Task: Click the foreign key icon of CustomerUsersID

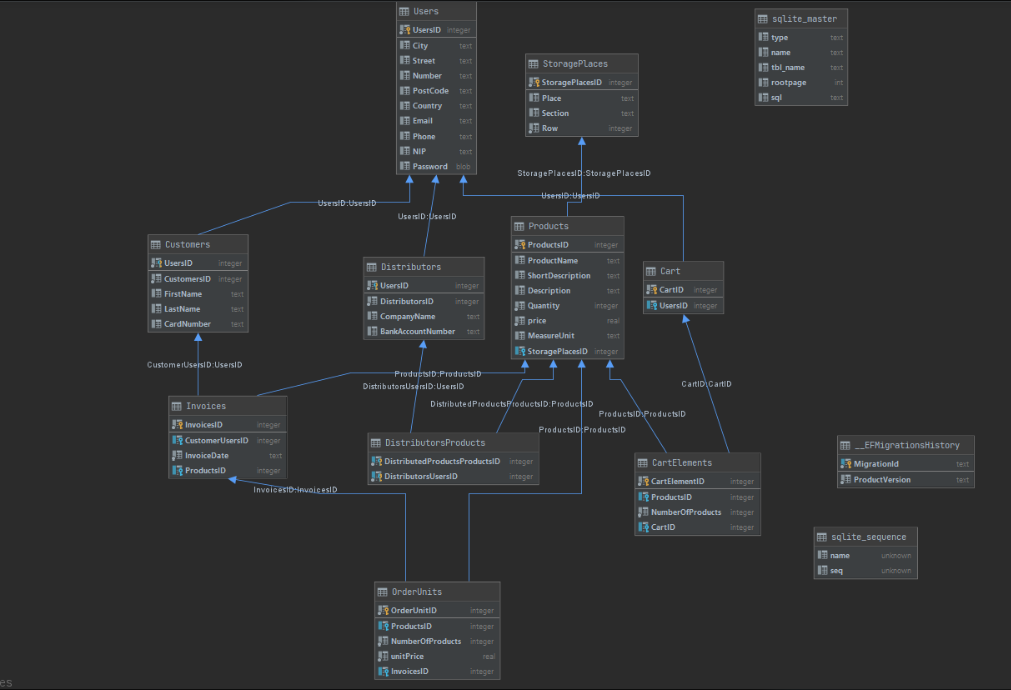Action: pyautogui.click(x=177, y=440)
